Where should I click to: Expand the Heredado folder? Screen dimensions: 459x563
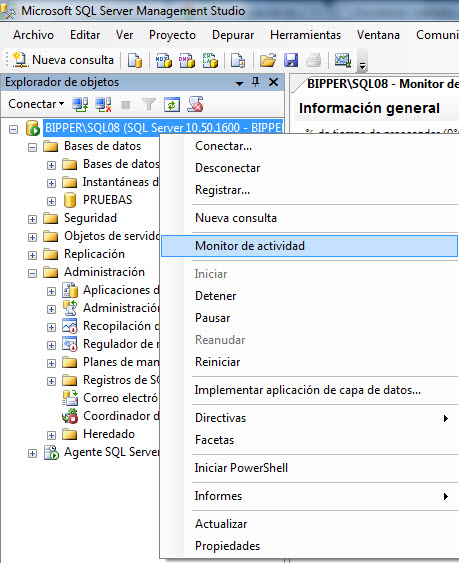click(51, 435)
